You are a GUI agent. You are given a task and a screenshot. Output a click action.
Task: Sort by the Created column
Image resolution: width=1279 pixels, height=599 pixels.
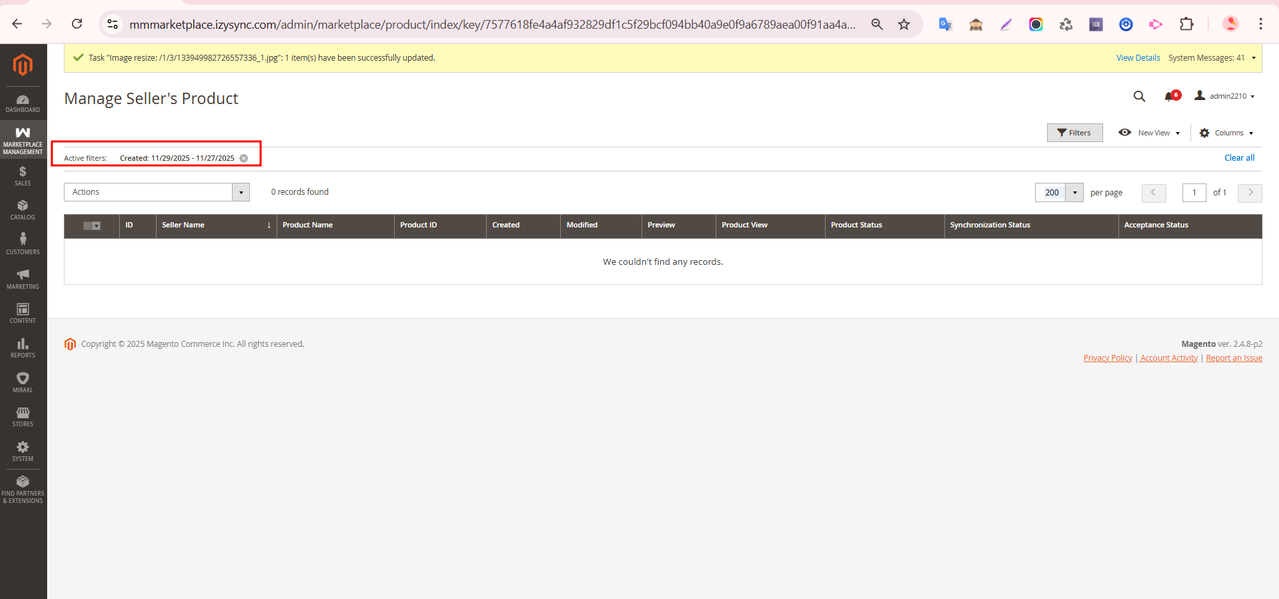coord(523,226)
